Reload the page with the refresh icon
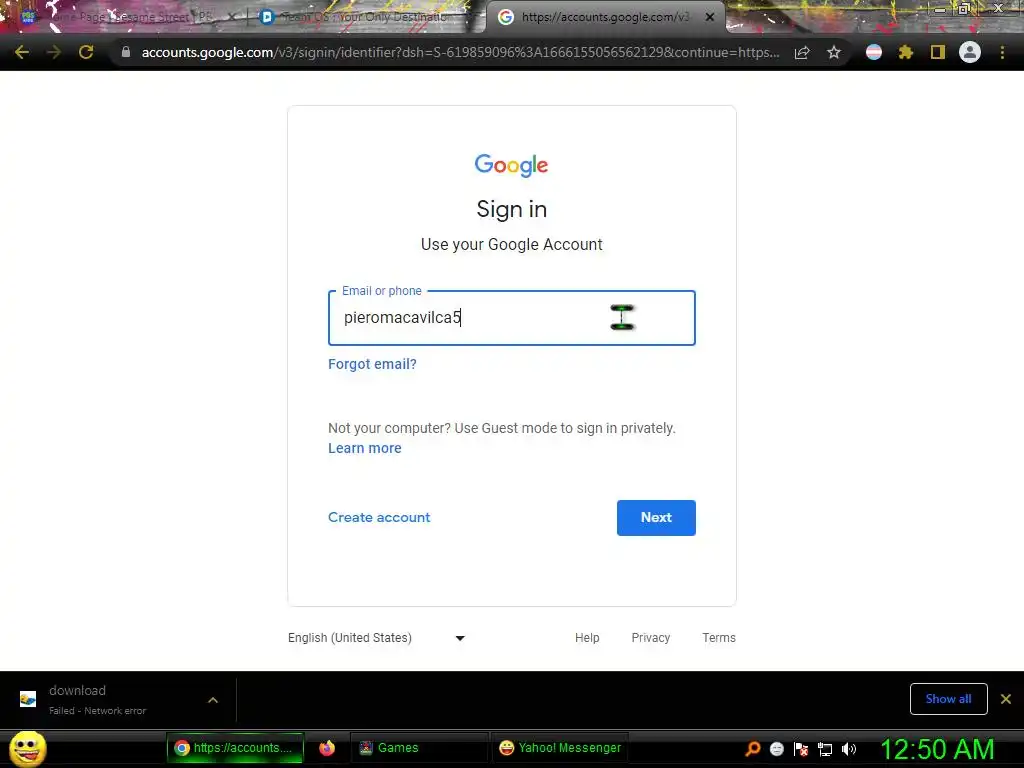 coord(86,52)
